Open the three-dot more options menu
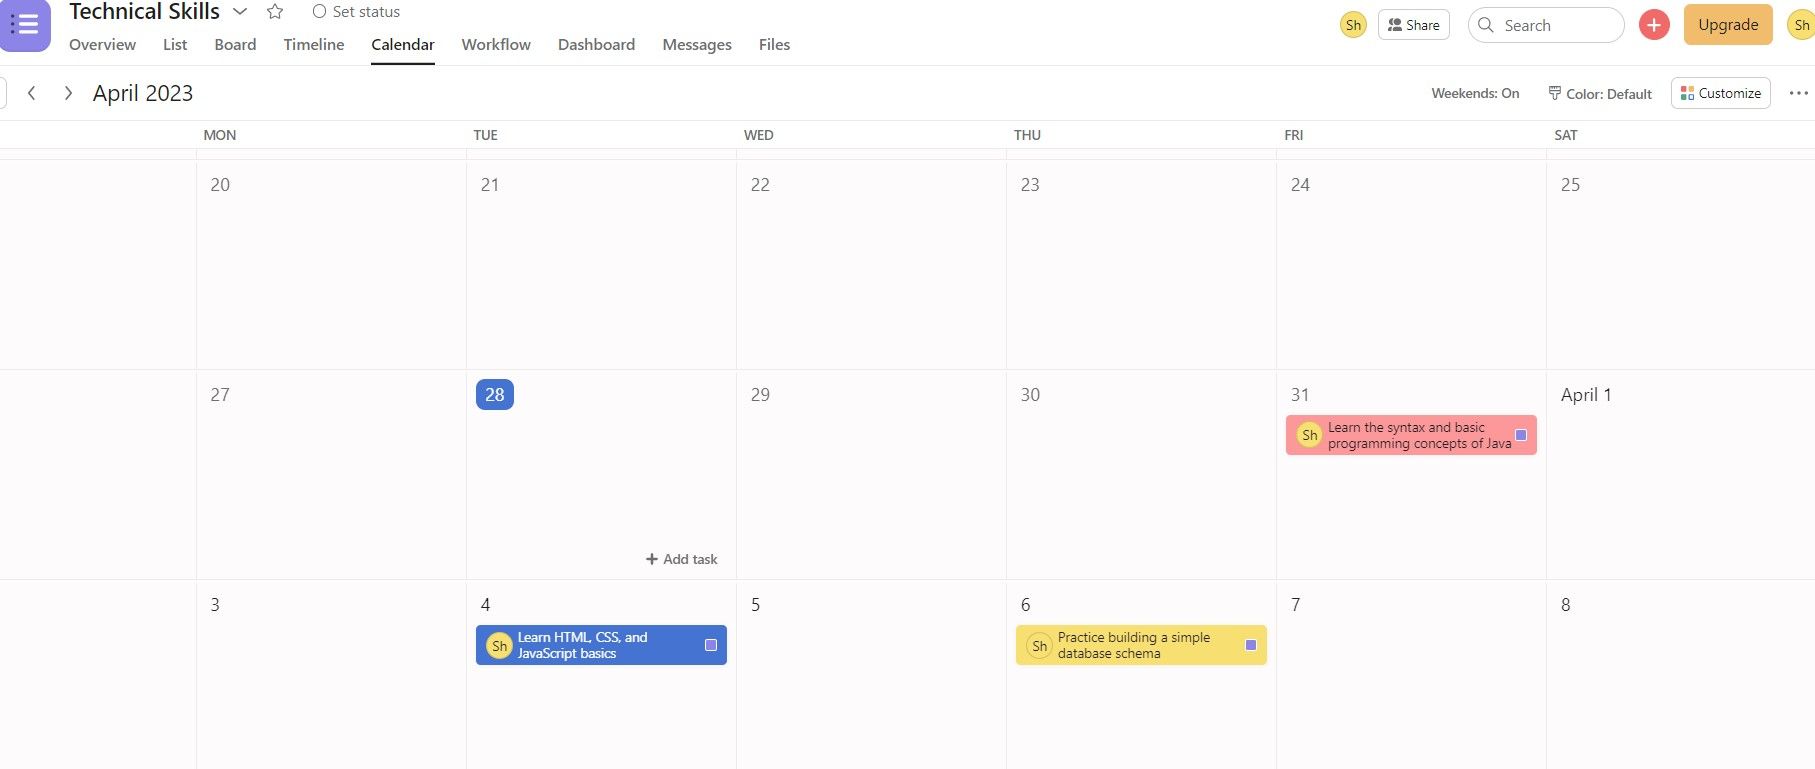The height and width of the screenshot is (769, 1815). [x=1798, y=93]
